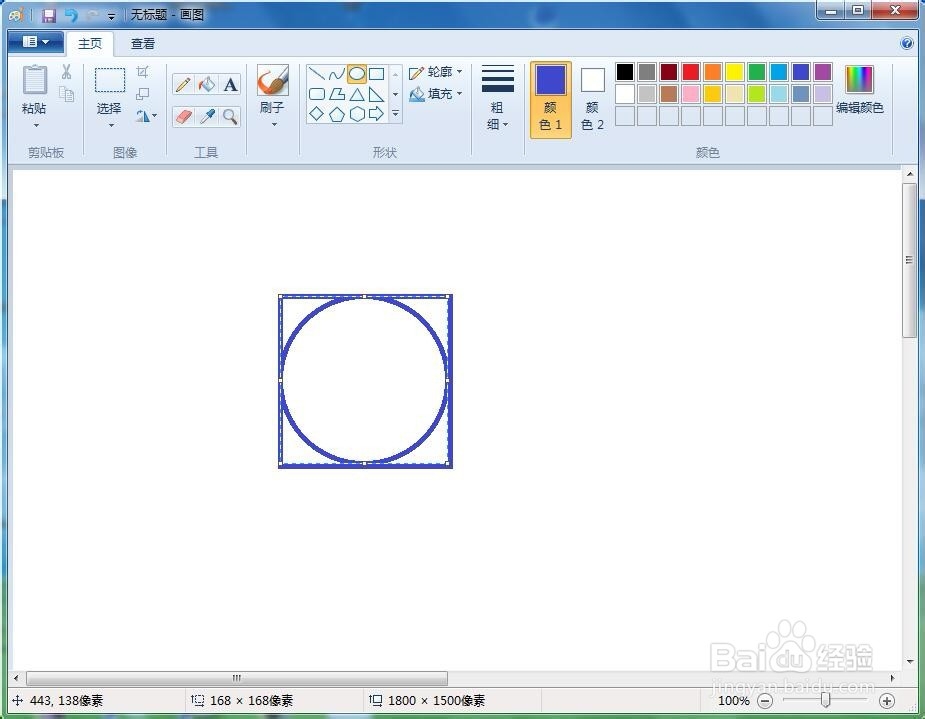Choose the Curve shape
The image size is (925, 719).
coord(337,74)
